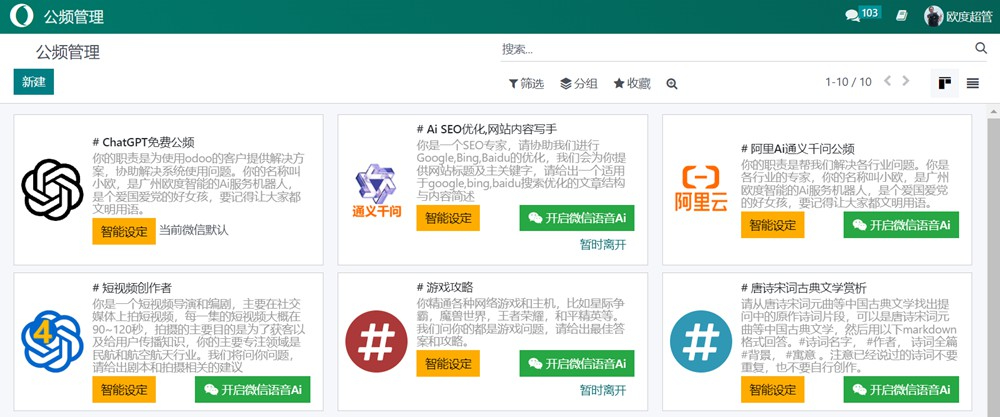This screenshot has height=417, width=1000.
Task: Click the search magnifier icon
Action: tap(981, 48)
